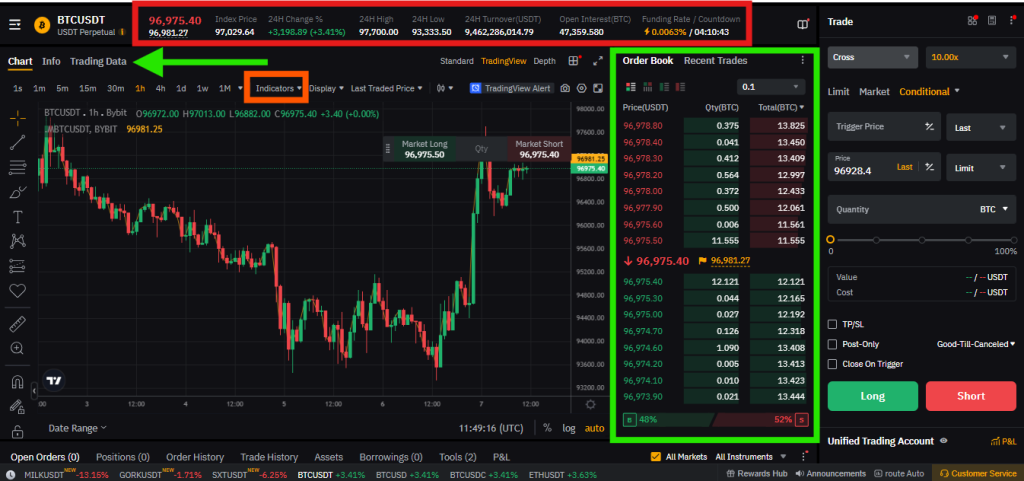Screen dimensions: 1024x481
Task: Toggle magnet mode on chart
Action: point(18,382)
